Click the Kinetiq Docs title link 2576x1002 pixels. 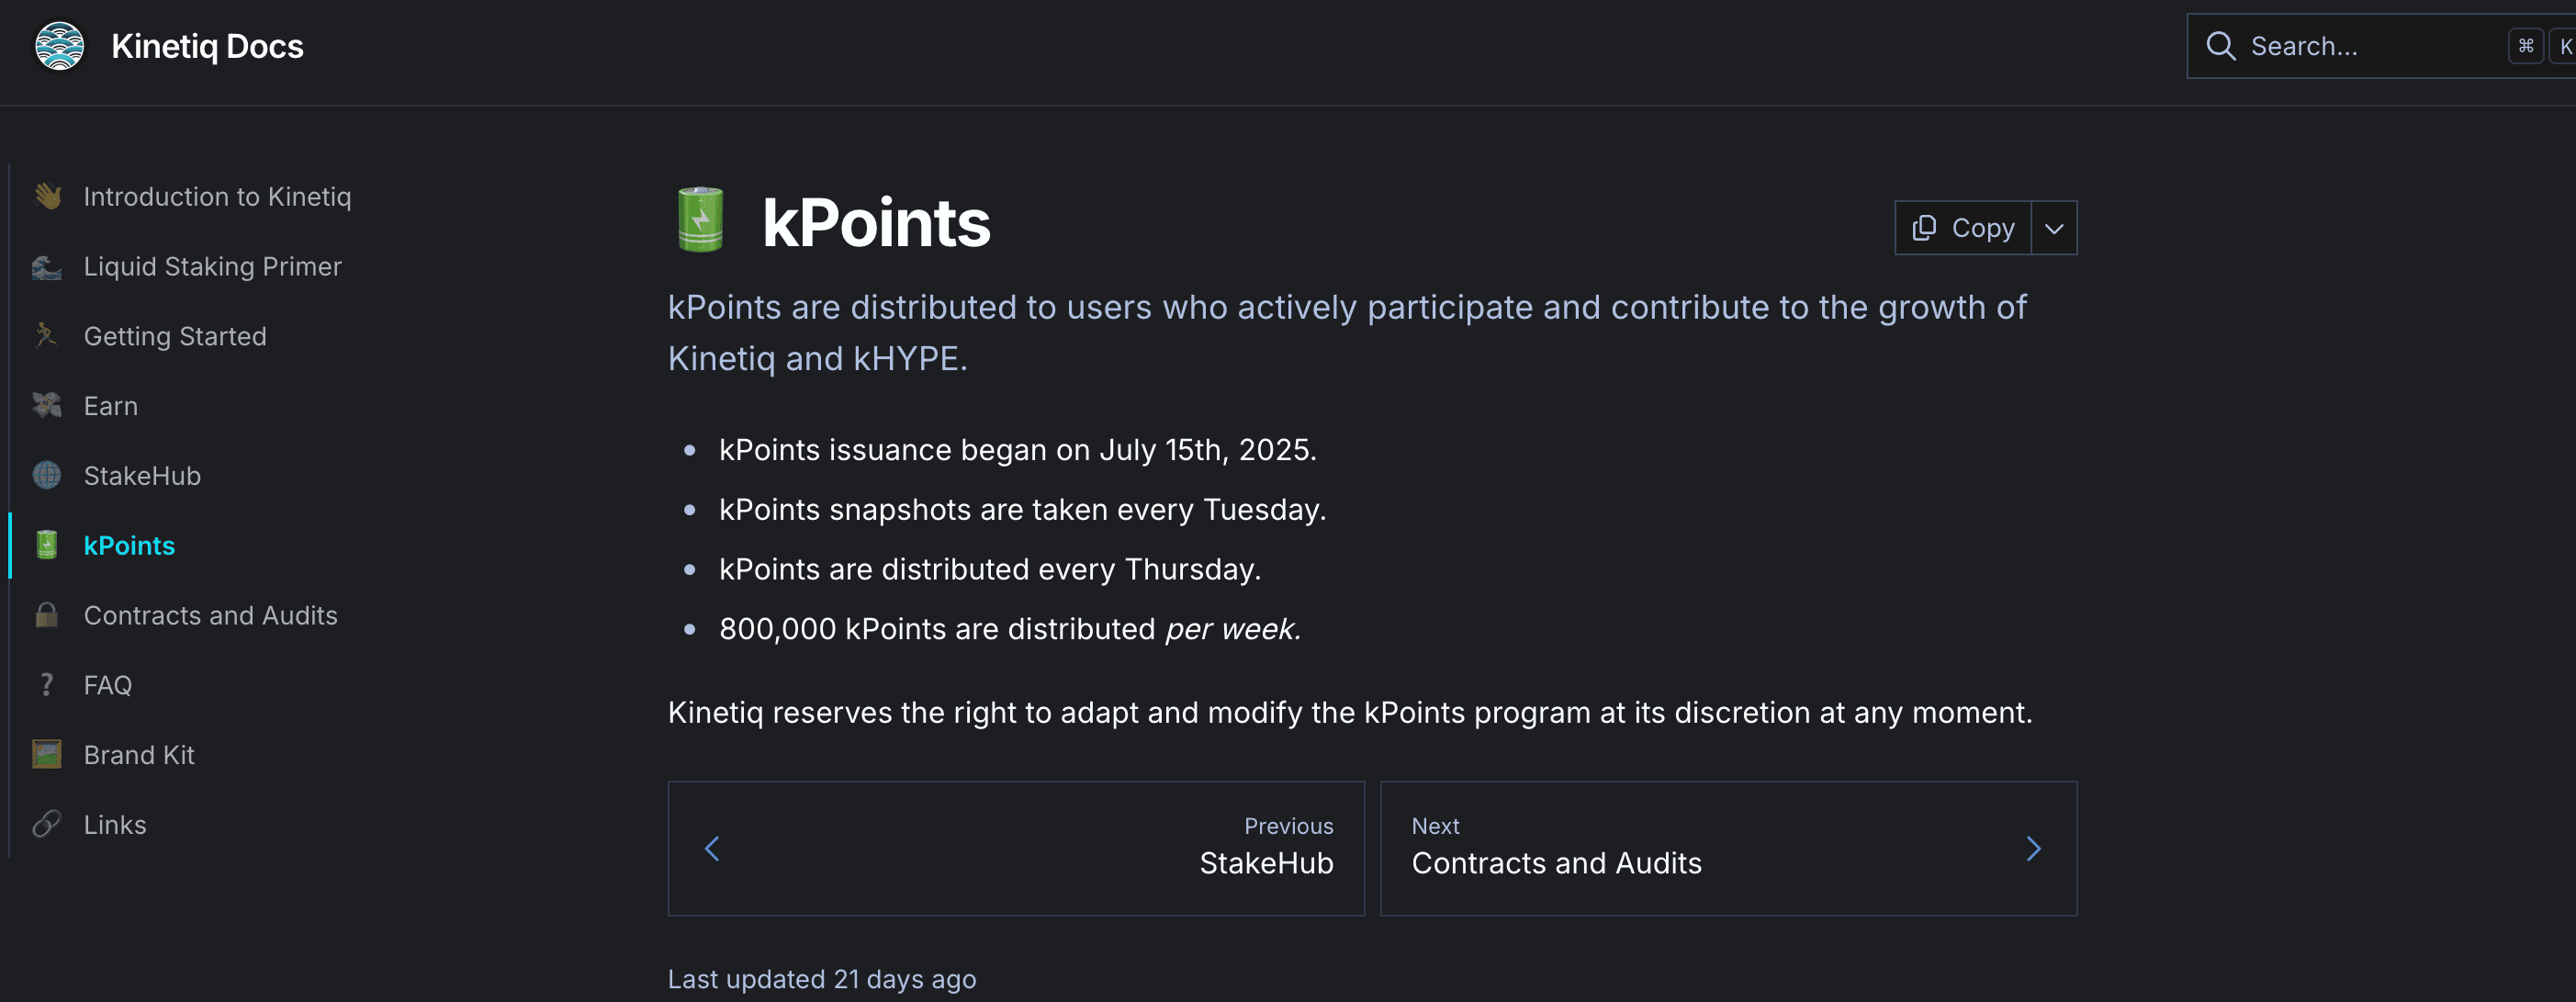pos(207,46)
